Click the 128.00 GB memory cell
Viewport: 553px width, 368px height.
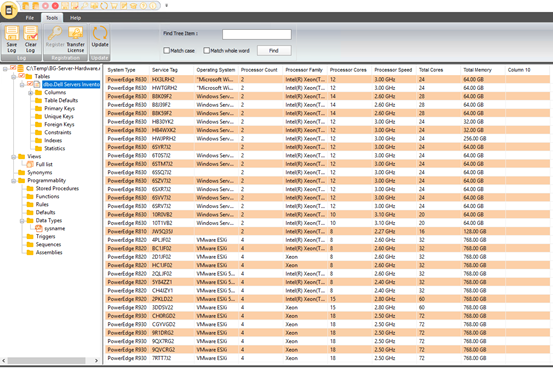[x=483, y=231]
